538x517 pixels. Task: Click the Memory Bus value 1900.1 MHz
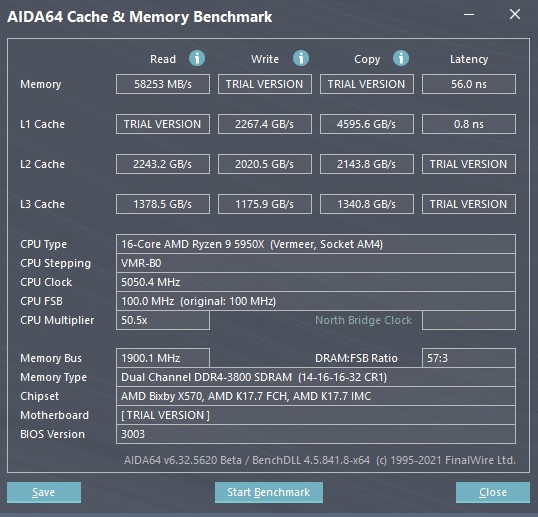[163, 358]
